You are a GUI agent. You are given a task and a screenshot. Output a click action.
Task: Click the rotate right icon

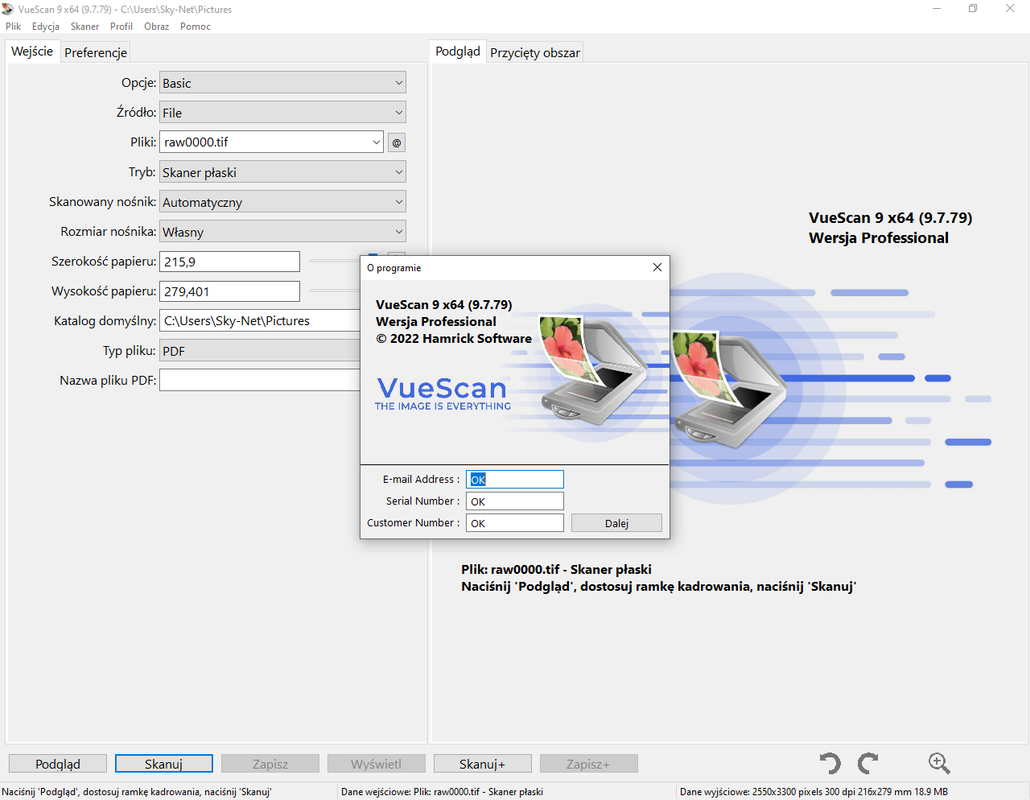pos(868,763)
